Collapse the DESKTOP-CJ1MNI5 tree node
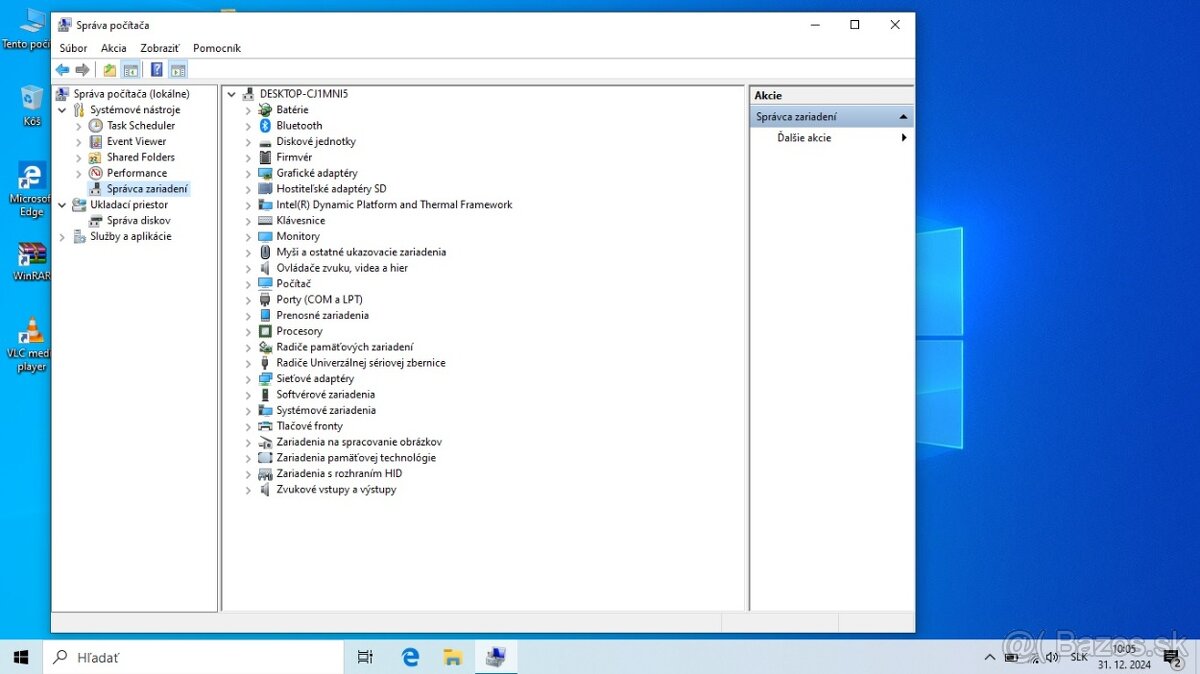The width and height of the screenshot is (1200, 674). coord(232,93)
